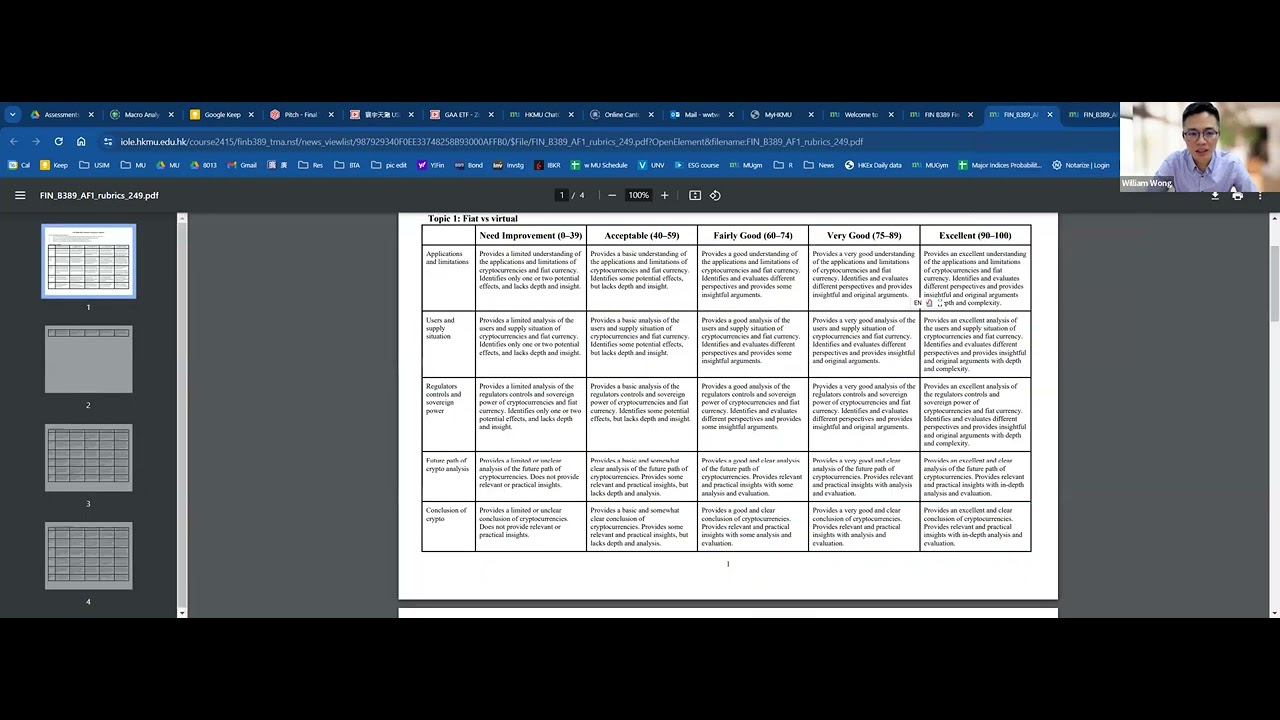Open the Gmail bookmark
Screen dimensions: 1280x720
(242, 165)
